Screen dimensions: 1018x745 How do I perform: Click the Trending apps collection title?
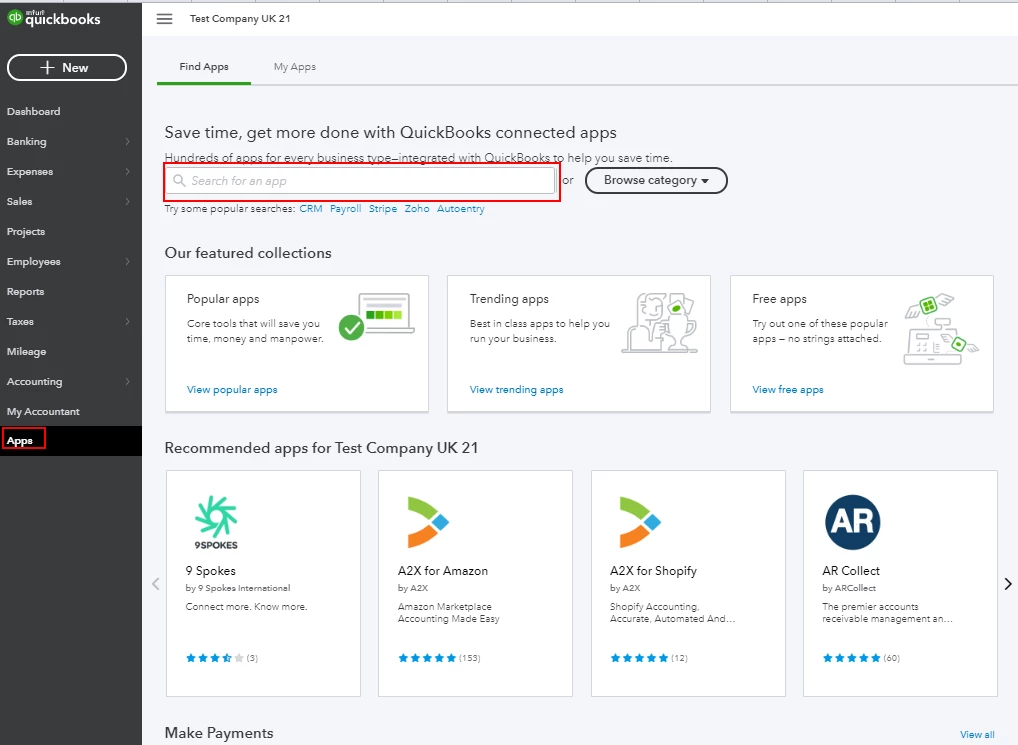click(x=510, y=299)
